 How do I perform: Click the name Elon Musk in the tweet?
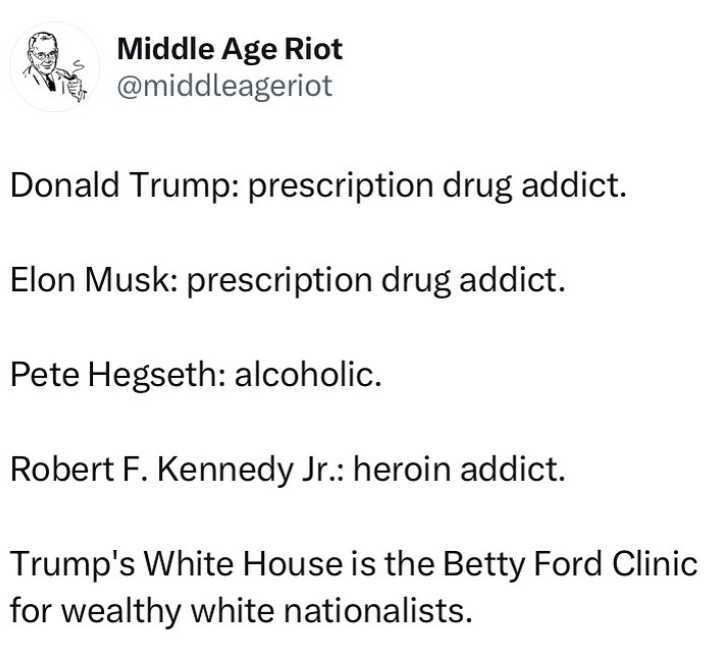93,280
